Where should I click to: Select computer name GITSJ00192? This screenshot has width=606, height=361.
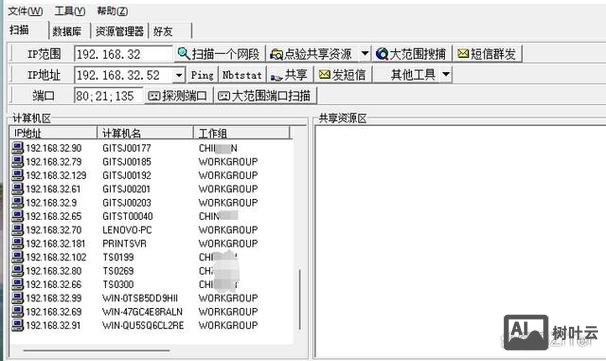pos(127,175)
